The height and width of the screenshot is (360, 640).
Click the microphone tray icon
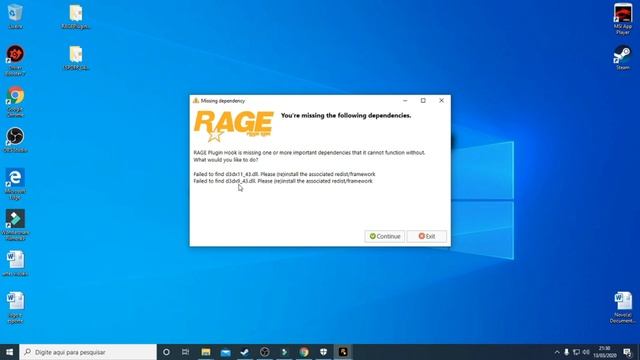[x=567, y=352]
